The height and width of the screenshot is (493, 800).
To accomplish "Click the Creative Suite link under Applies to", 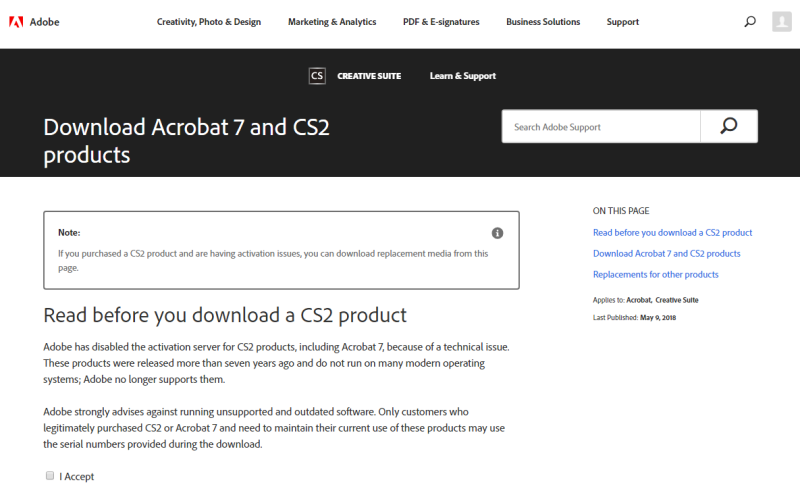I will click(676, 300).
